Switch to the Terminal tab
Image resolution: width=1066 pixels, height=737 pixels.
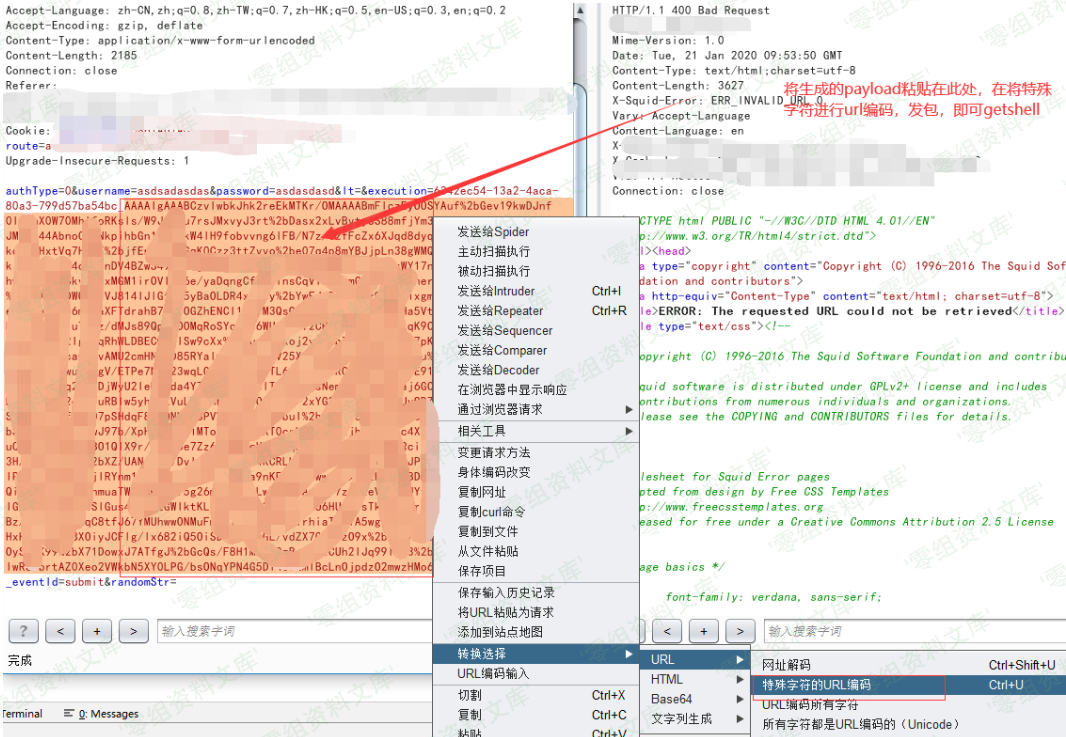22,714
